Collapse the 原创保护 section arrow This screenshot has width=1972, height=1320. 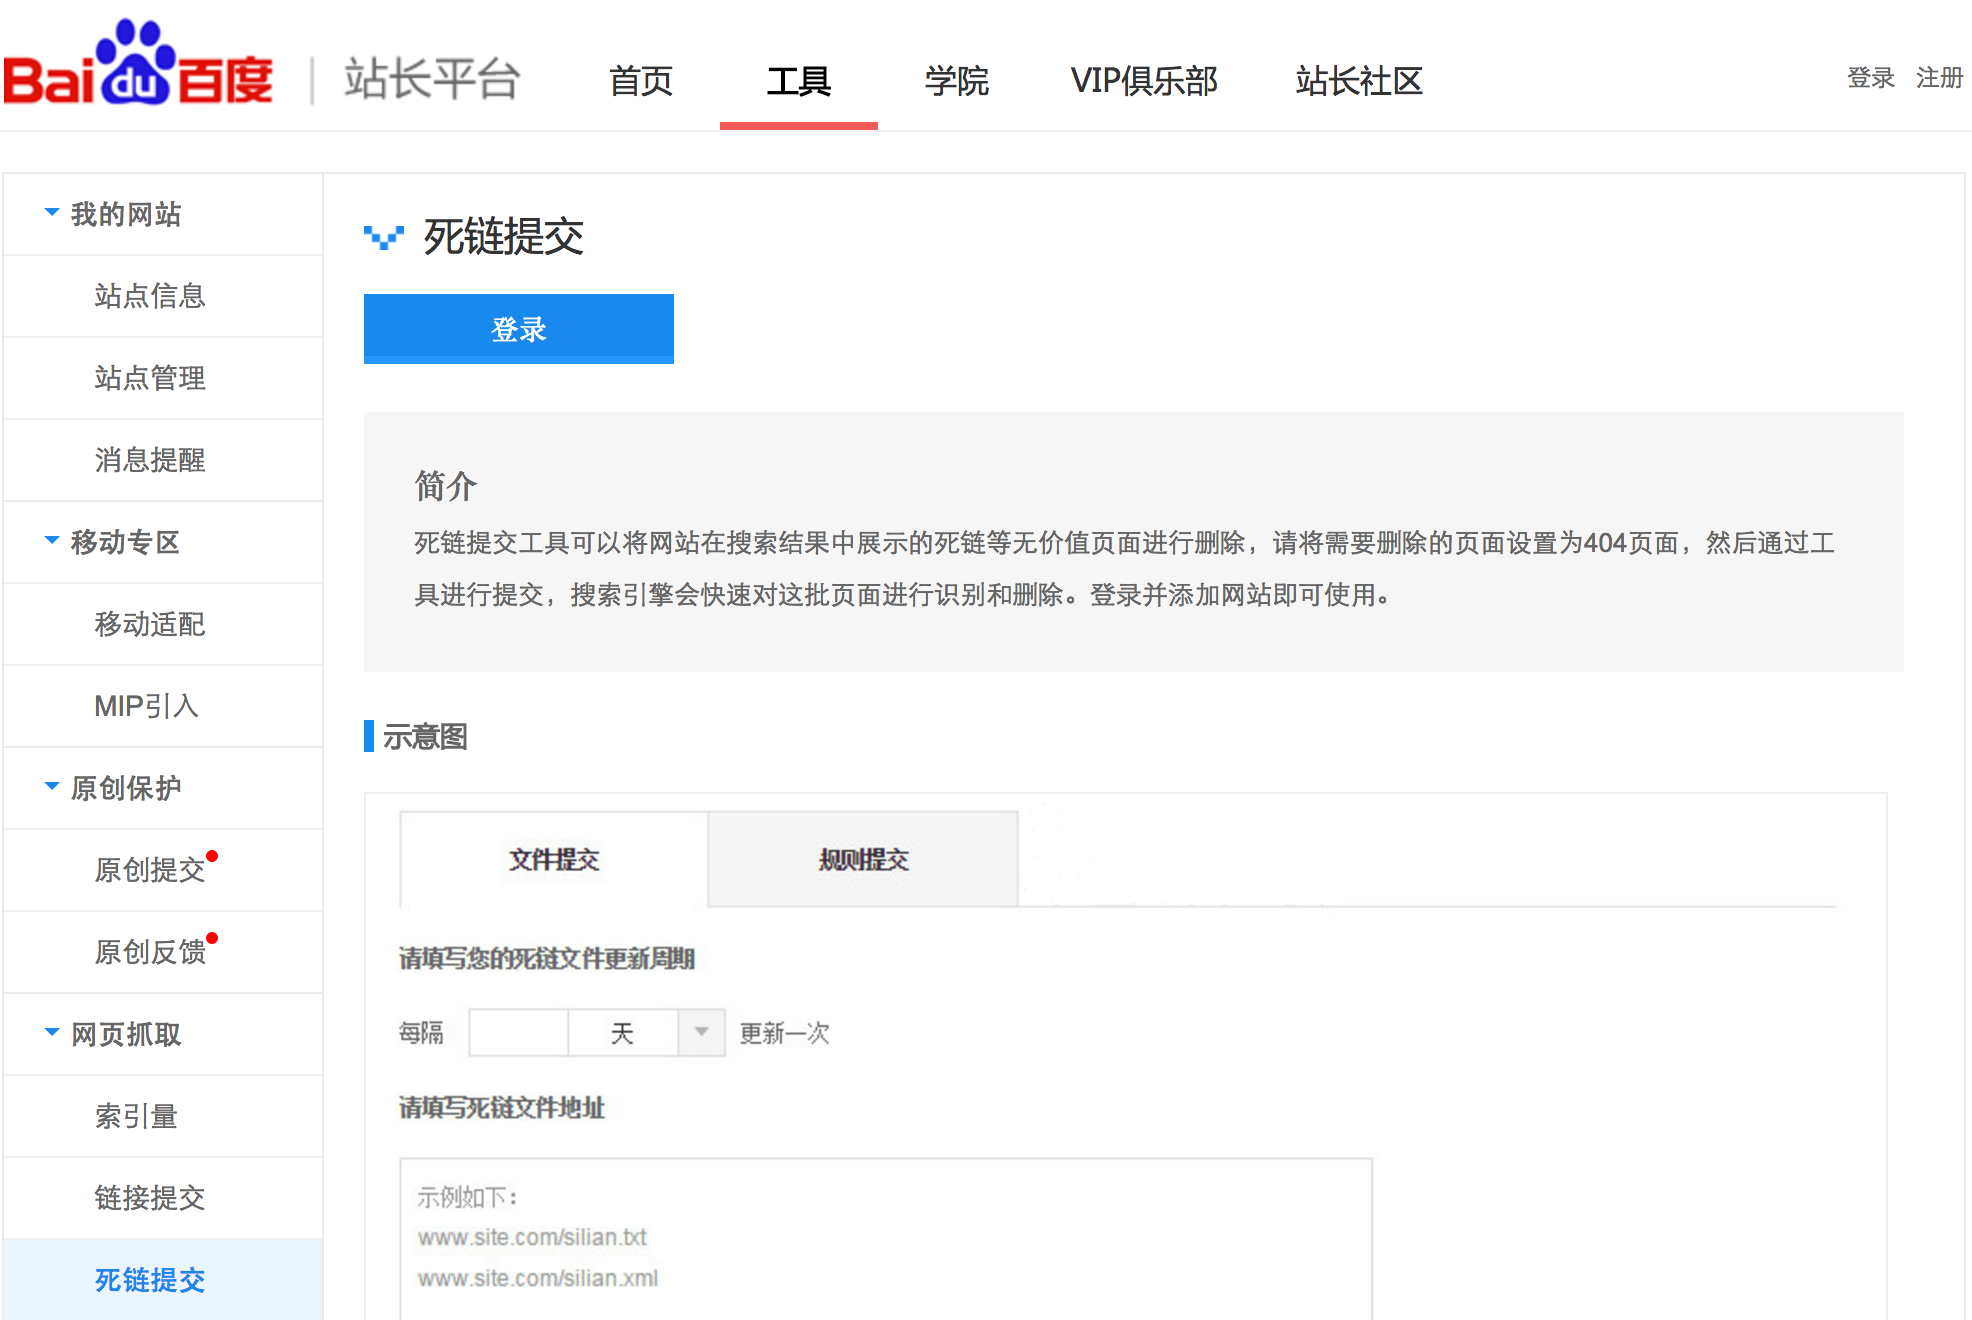pos(52,786)
